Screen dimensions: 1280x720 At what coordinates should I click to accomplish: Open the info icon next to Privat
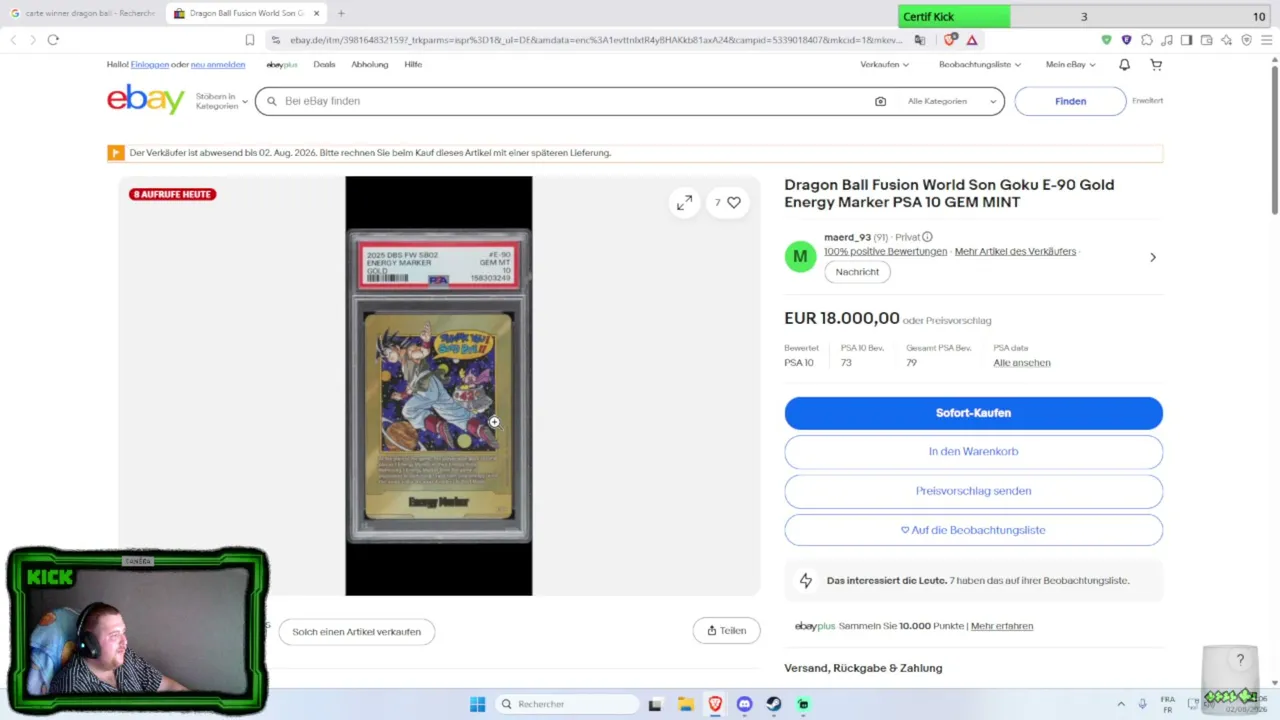tap(927, 237)
